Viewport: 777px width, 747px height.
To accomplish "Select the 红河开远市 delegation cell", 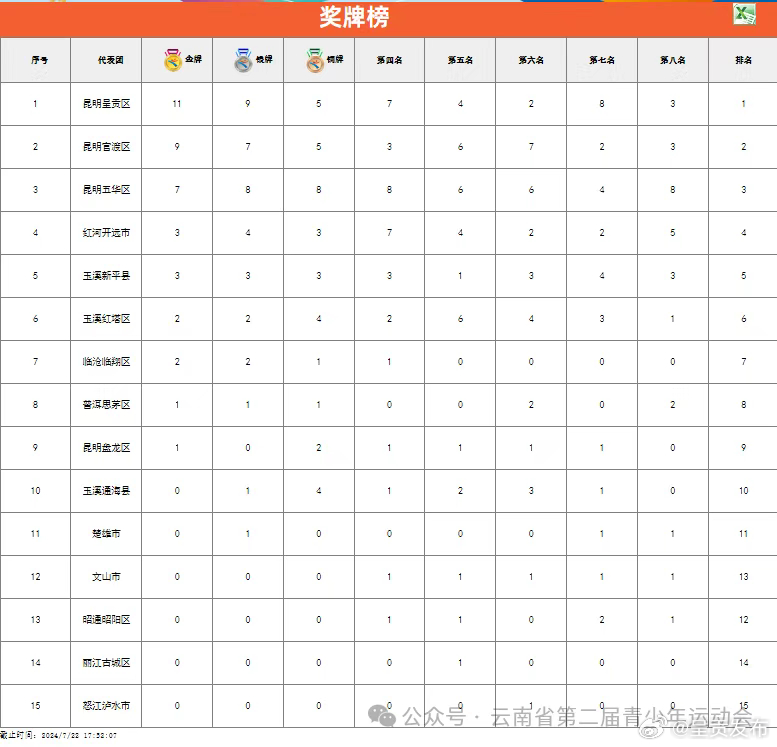I will pos(106,232).
